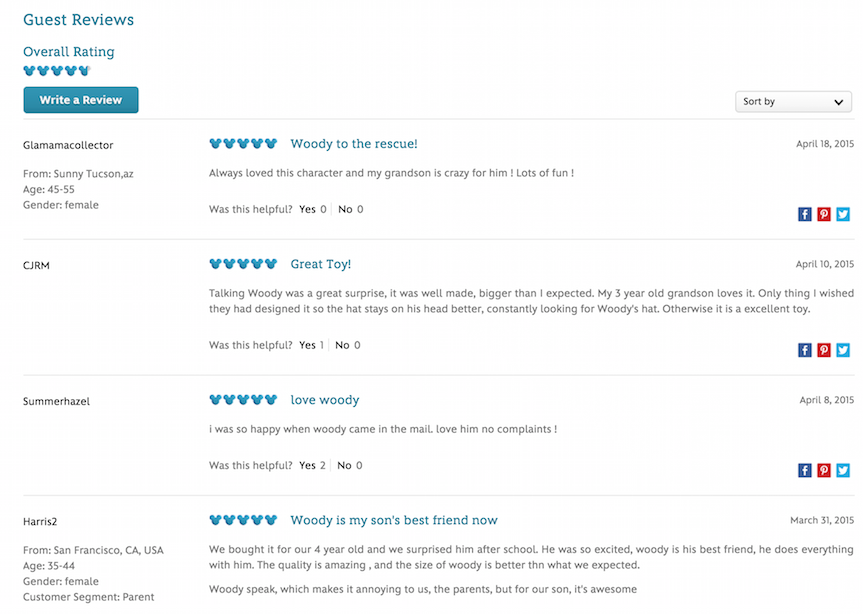
Task: Tweet the love woody review
Action: coord(842,470)
